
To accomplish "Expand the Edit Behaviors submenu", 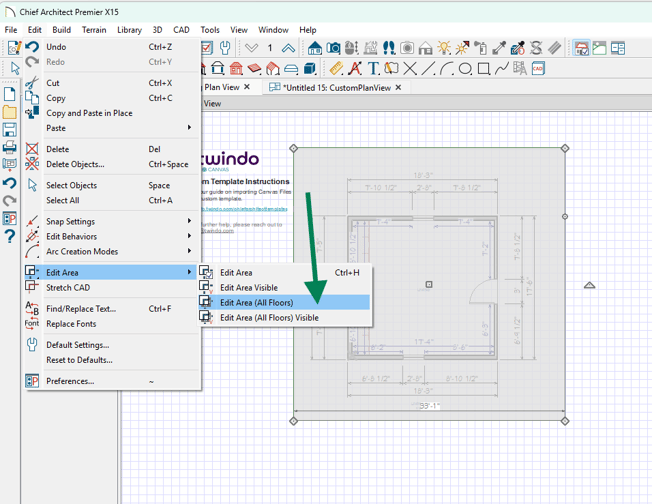I will (x=113, y=236).
